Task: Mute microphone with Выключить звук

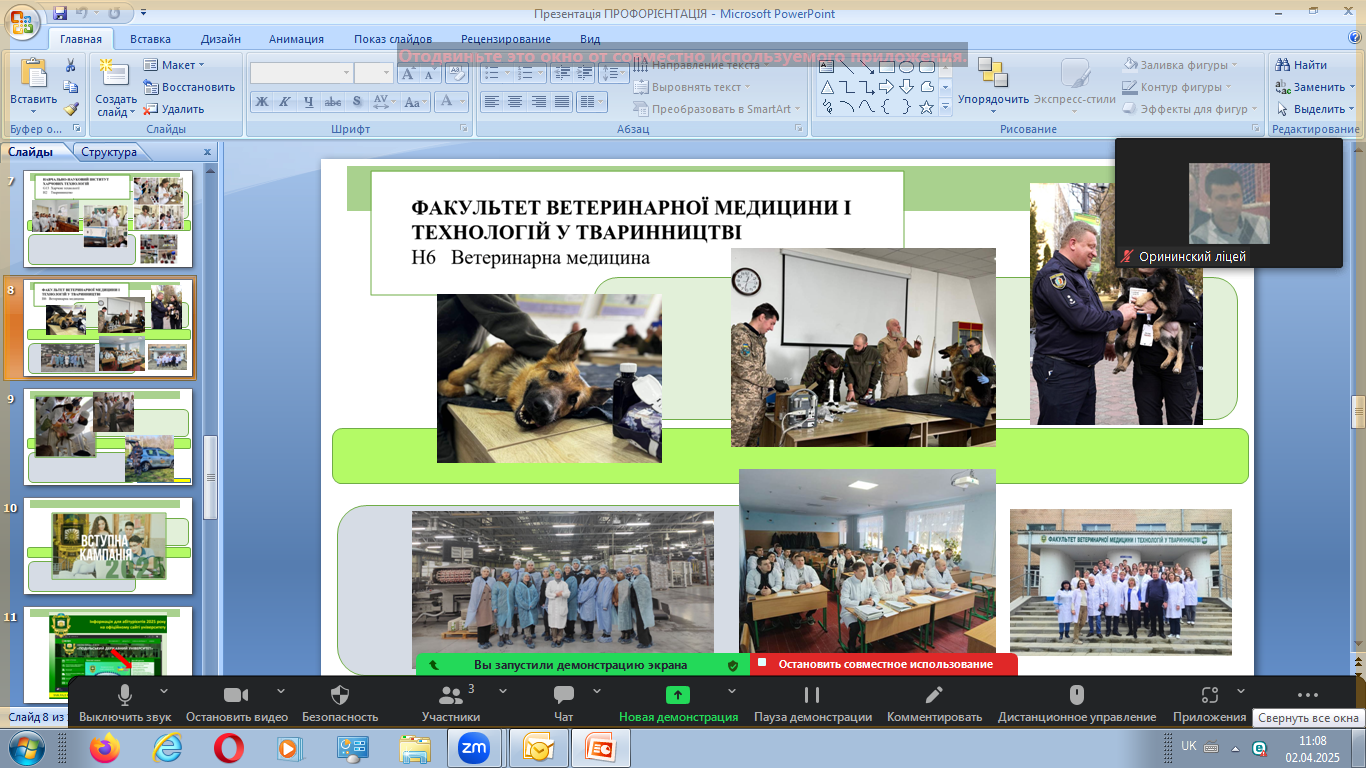Action: click(125, 695)
